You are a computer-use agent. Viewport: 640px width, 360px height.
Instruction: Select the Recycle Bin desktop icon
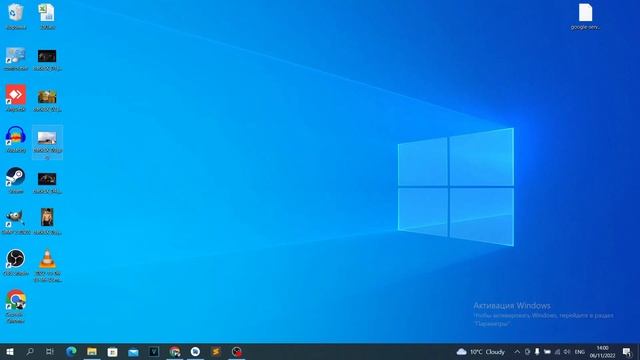point(16,16)
